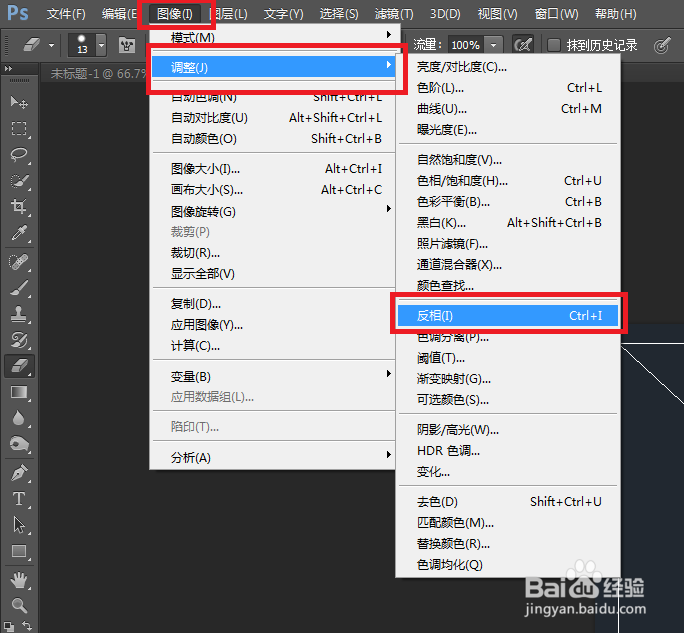
Task: Open the brush size preset dropdown
Action: click(101, 44)
